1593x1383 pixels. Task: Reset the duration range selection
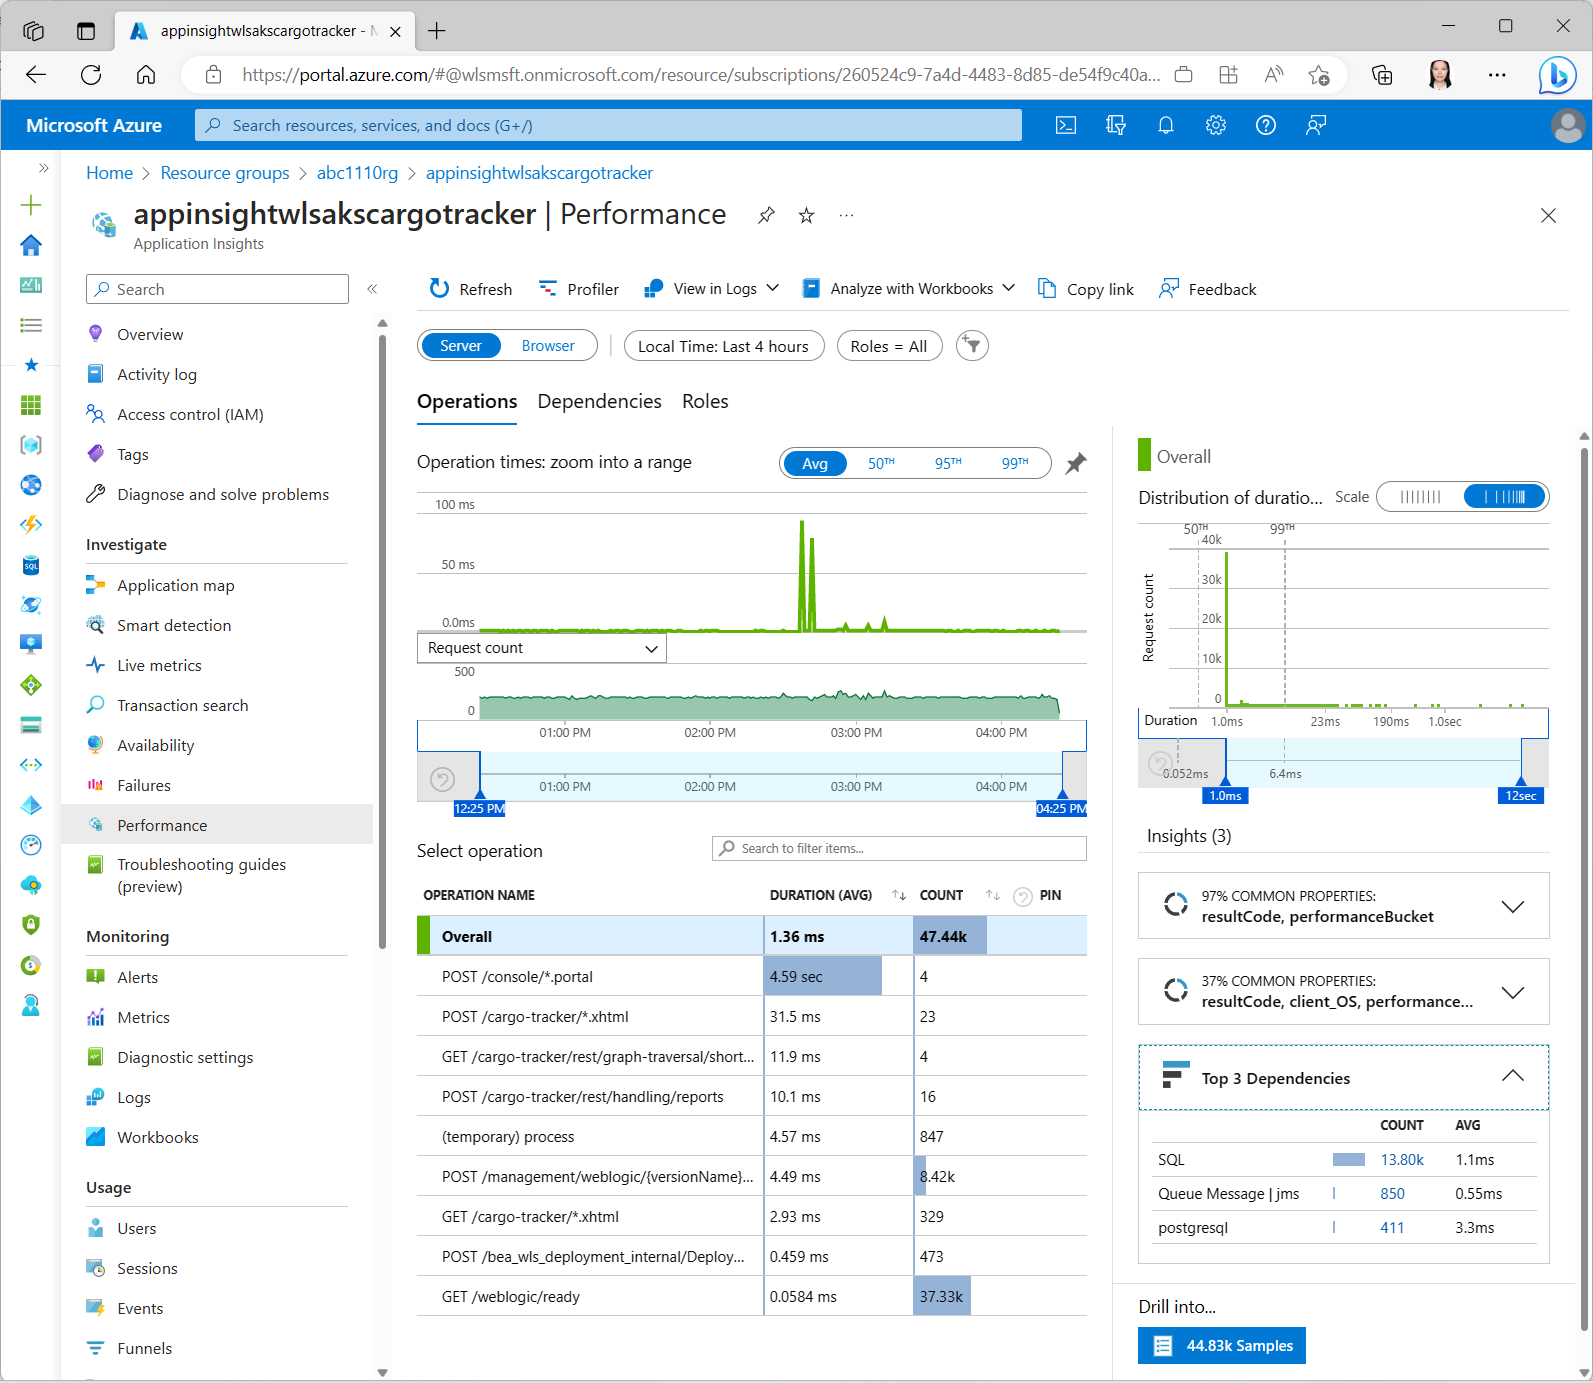tap(1160, 764)
